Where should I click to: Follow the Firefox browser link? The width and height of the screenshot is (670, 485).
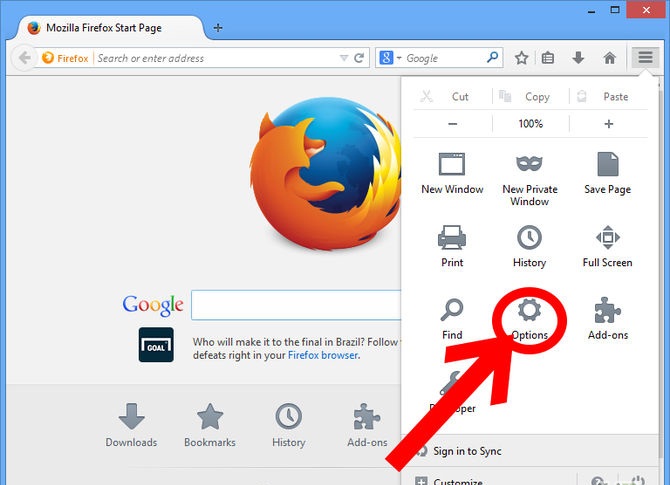[x=323, y=355]
